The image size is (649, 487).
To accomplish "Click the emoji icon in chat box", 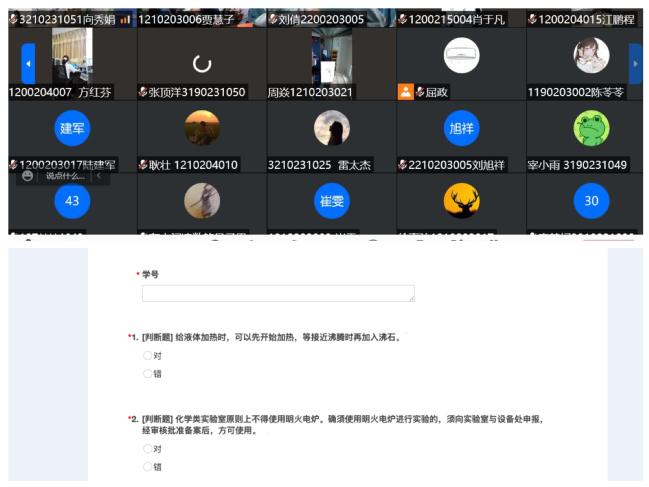I will coord(28,176).
